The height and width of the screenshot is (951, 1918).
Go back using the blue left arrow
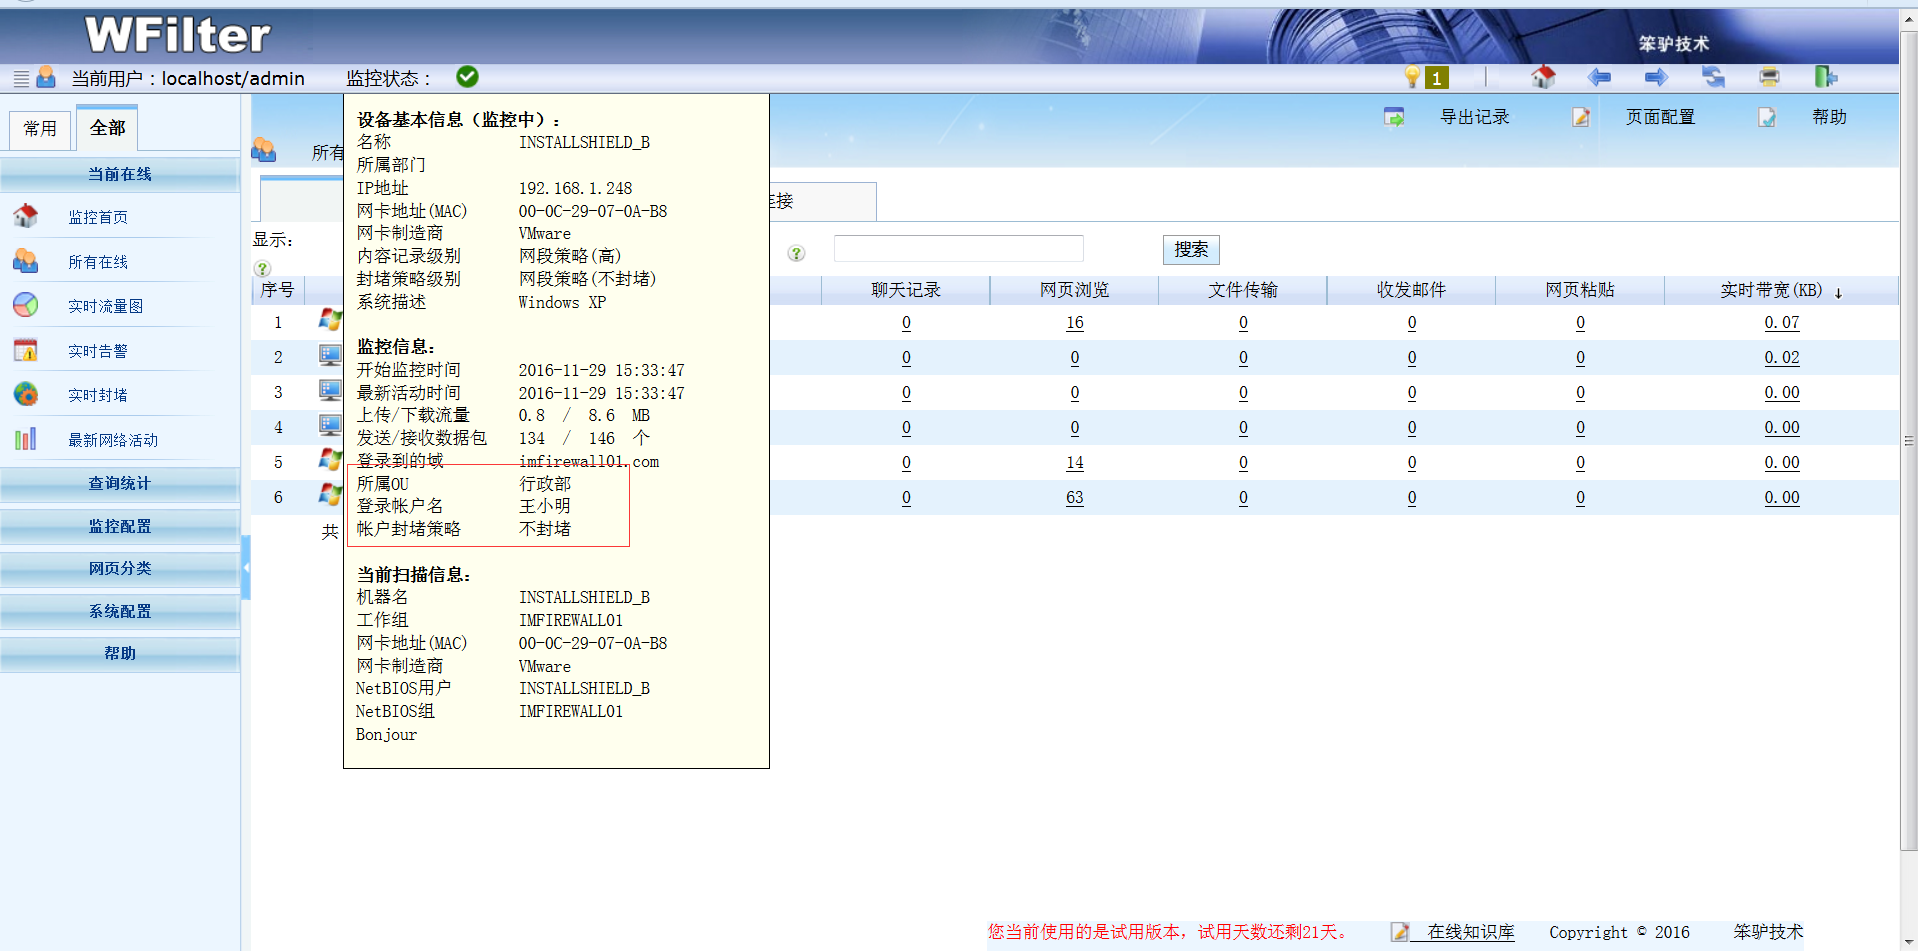click(x=1599, y=77)
